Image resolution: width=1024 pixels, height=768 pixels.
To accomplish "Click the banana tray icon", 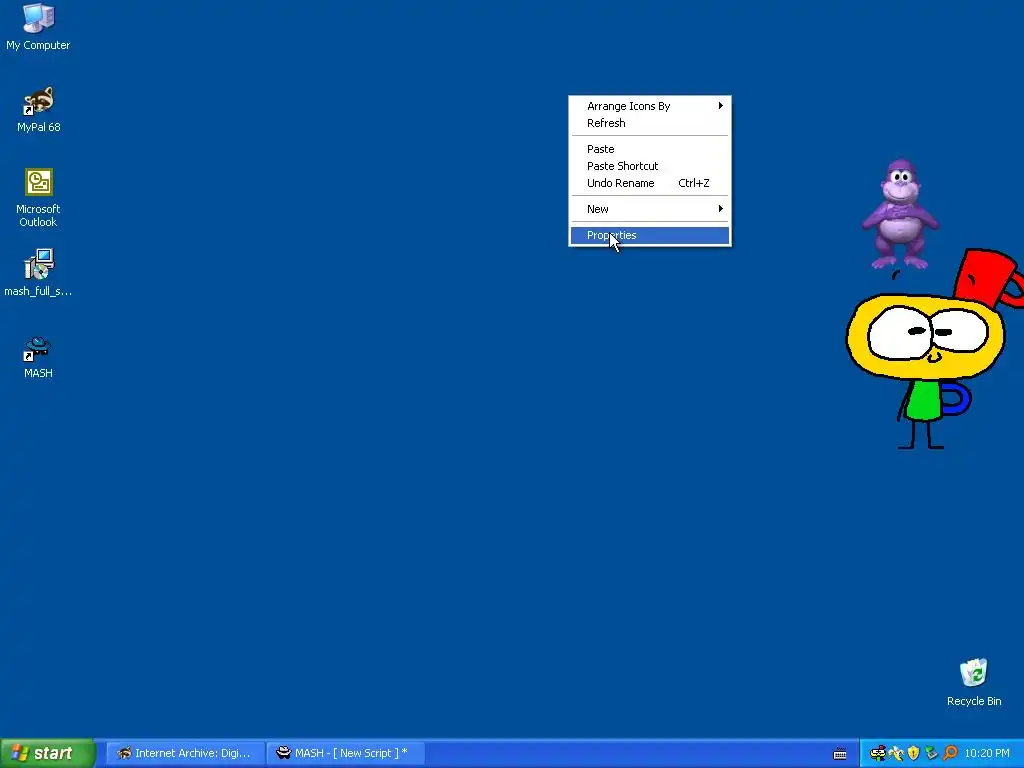I will pyautogui.click(x=895, y=754).
